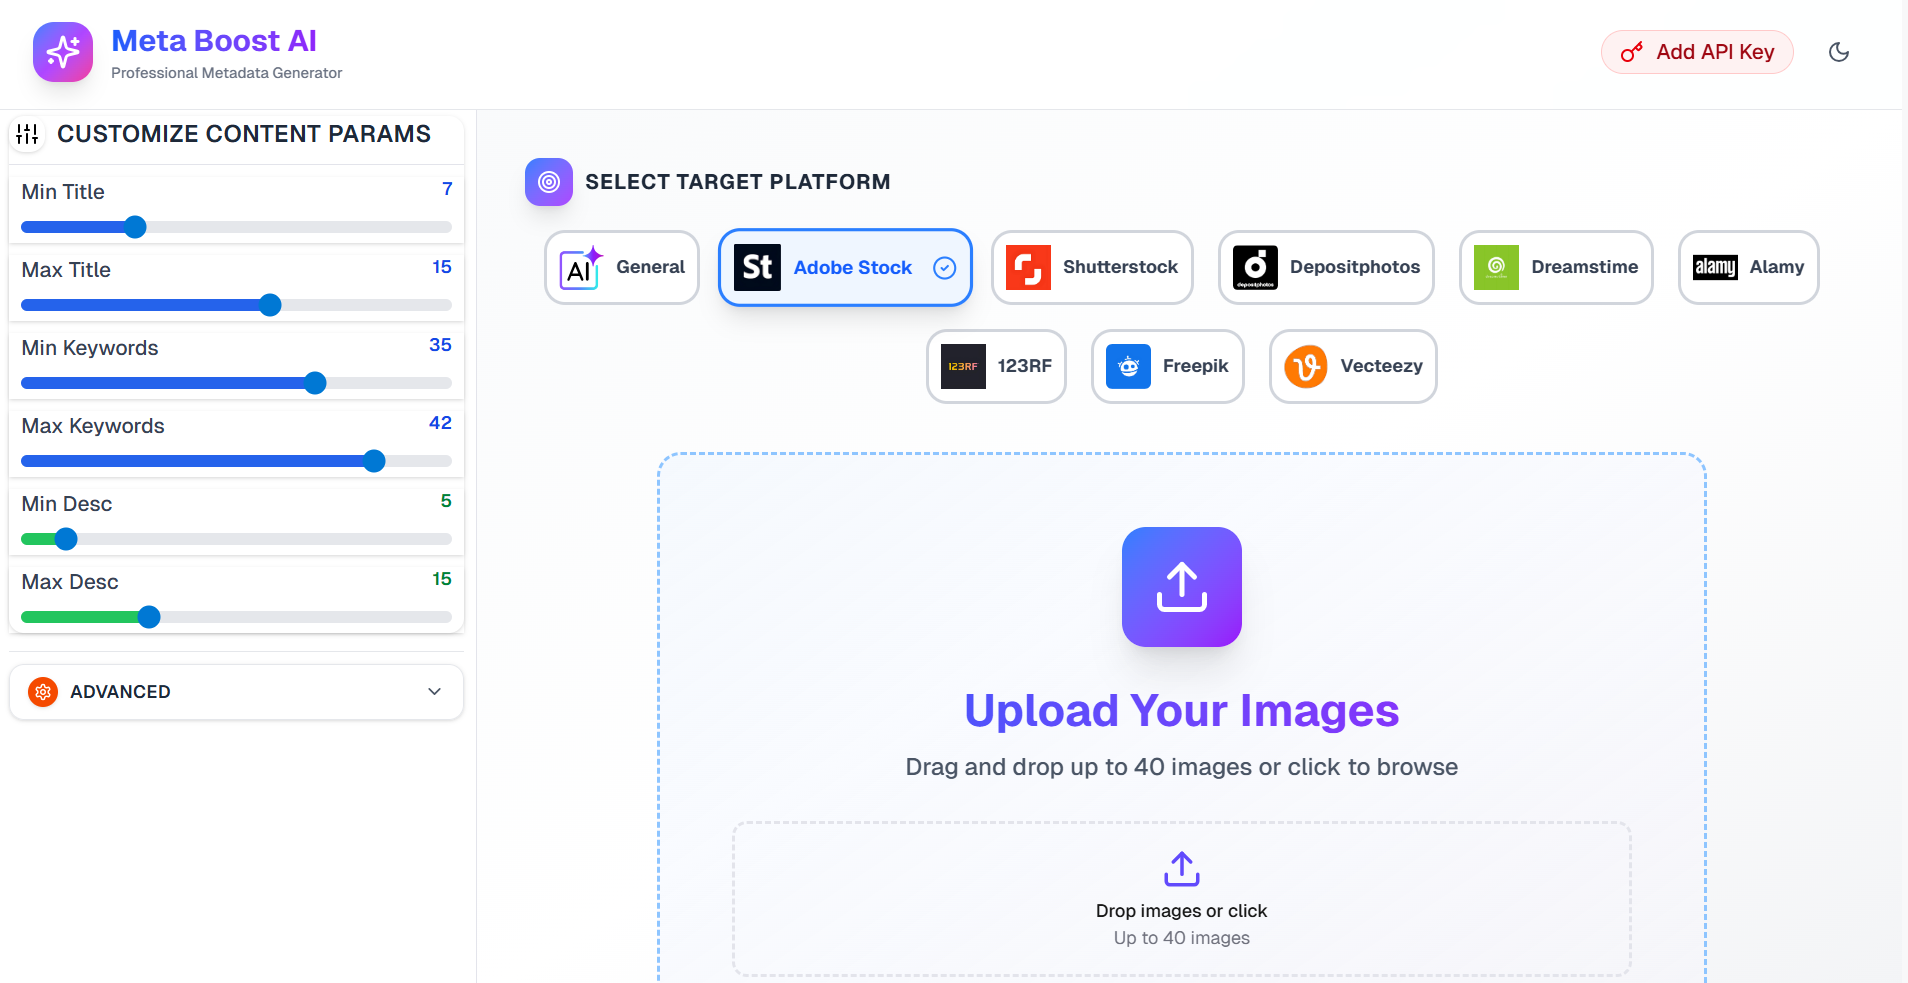Click the 123RF dark logo icon
This screenshot has height=983, width=1908.
(963, 366)
